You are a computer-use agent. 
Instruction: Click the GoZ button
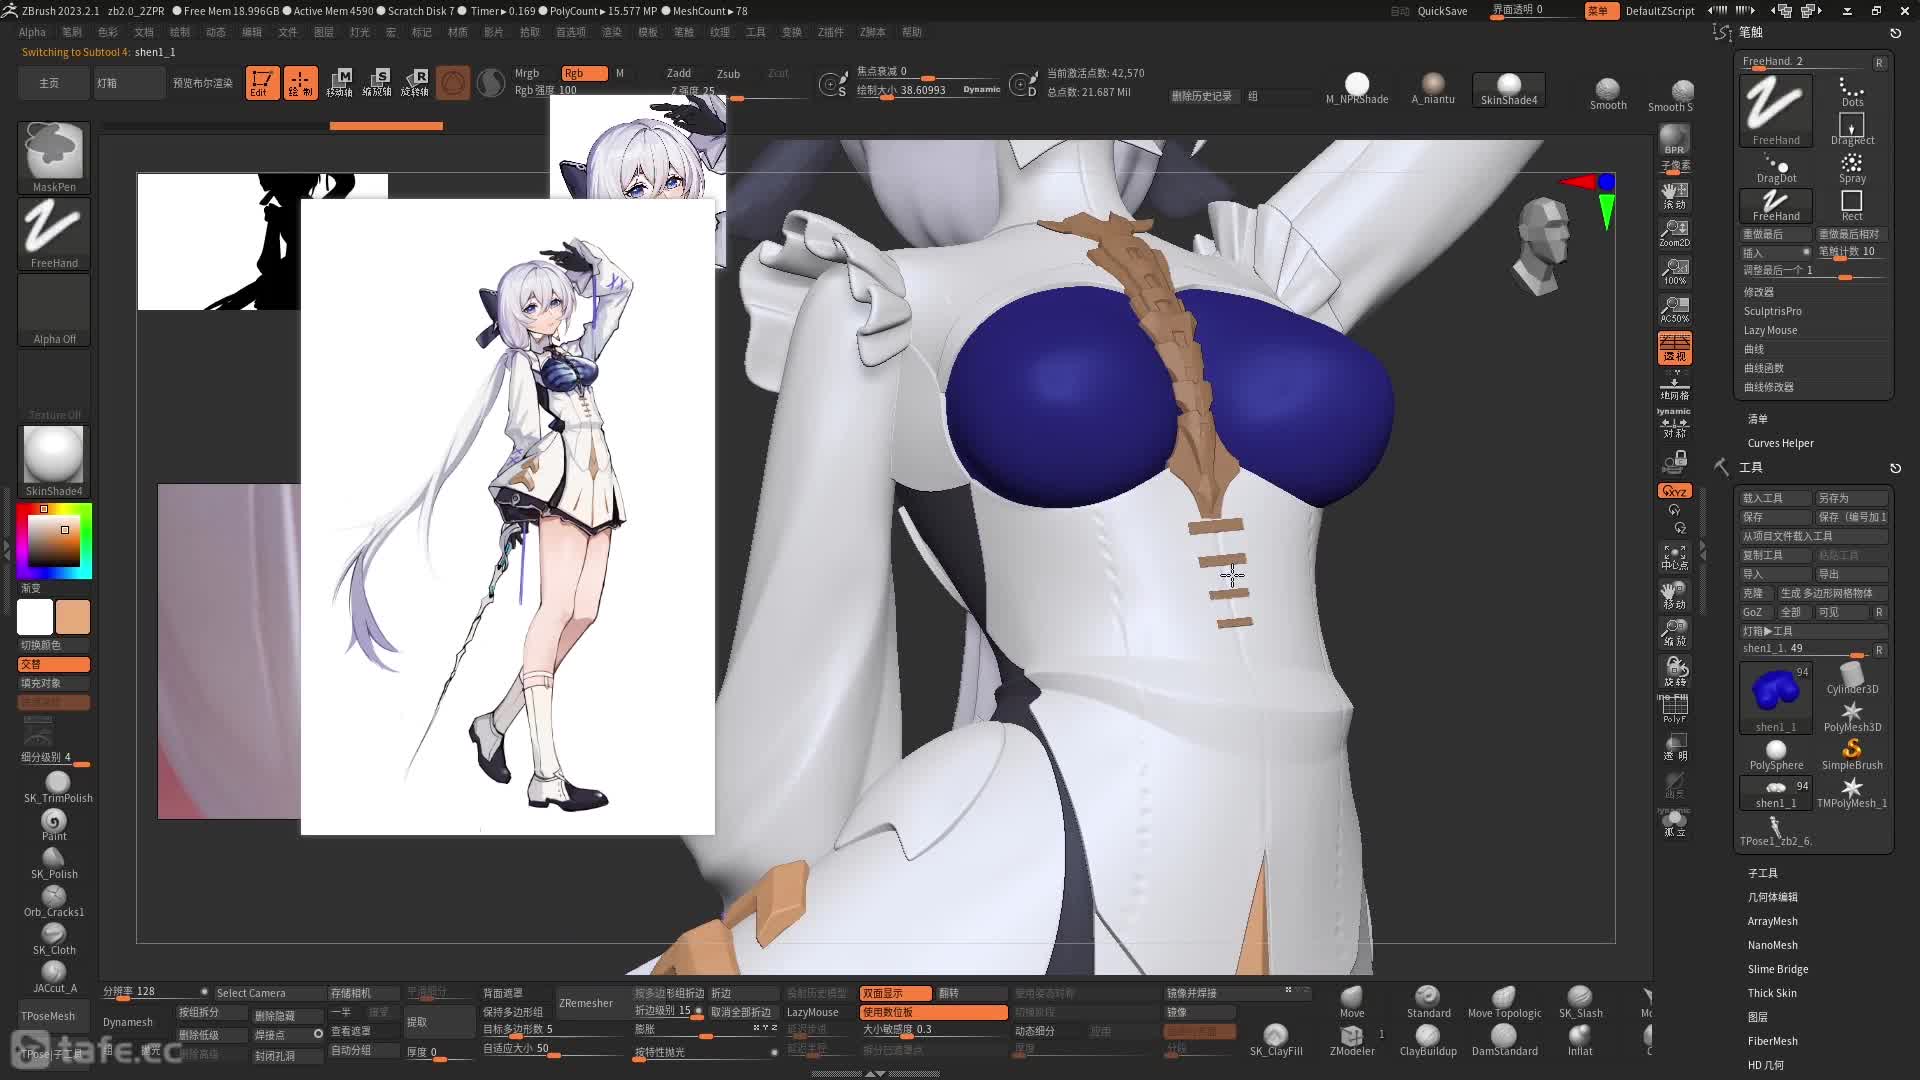point(1753,612)
